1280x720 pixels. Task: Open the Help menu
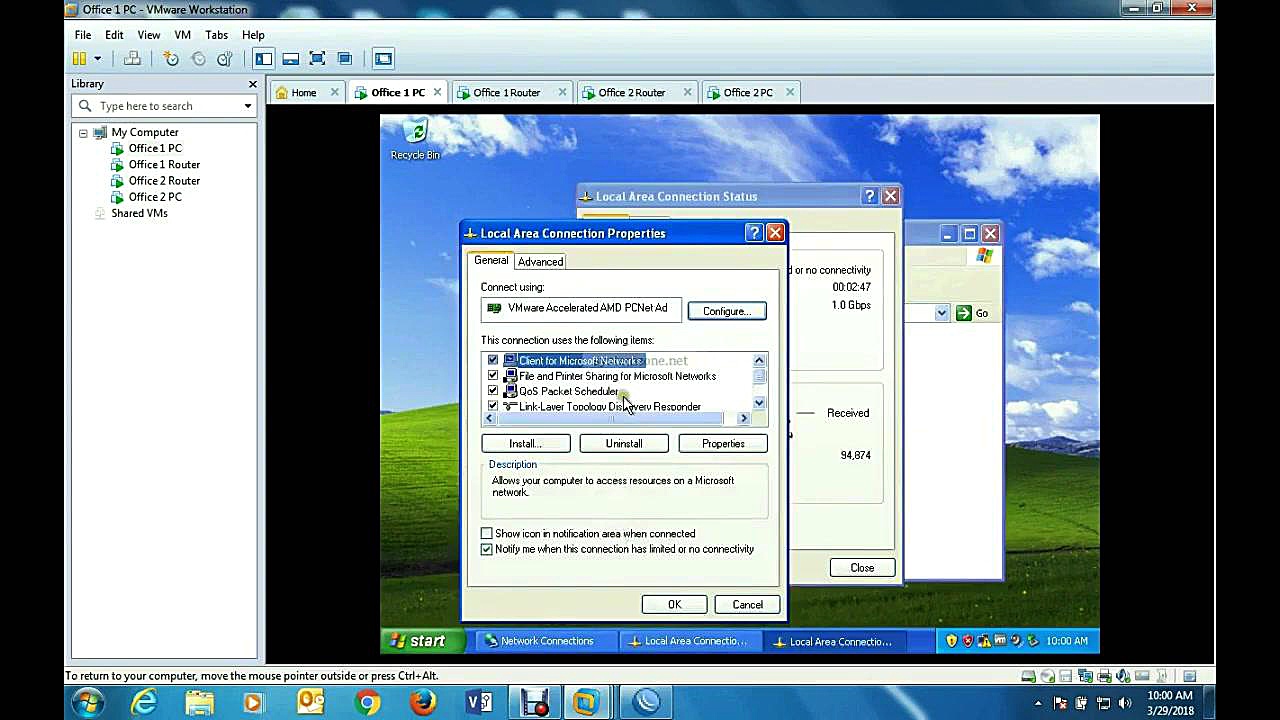[253, 35]
